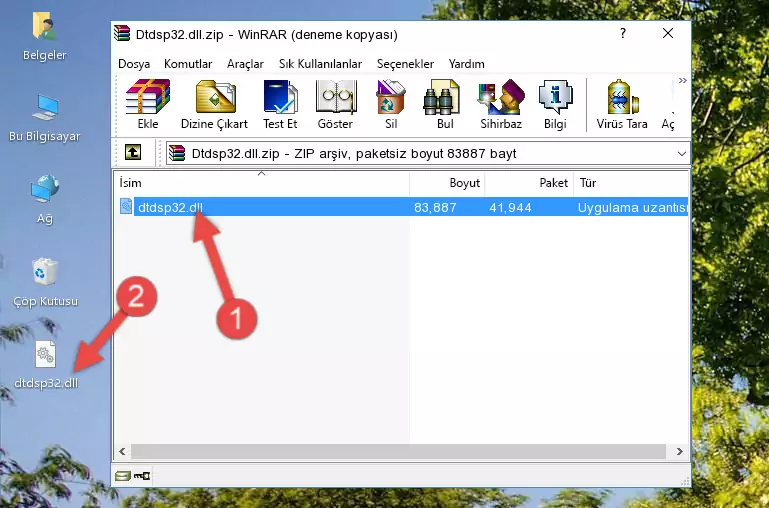Viewport: 769px width, 508px height.
Task: Go up one folder level
Action: 133,152
